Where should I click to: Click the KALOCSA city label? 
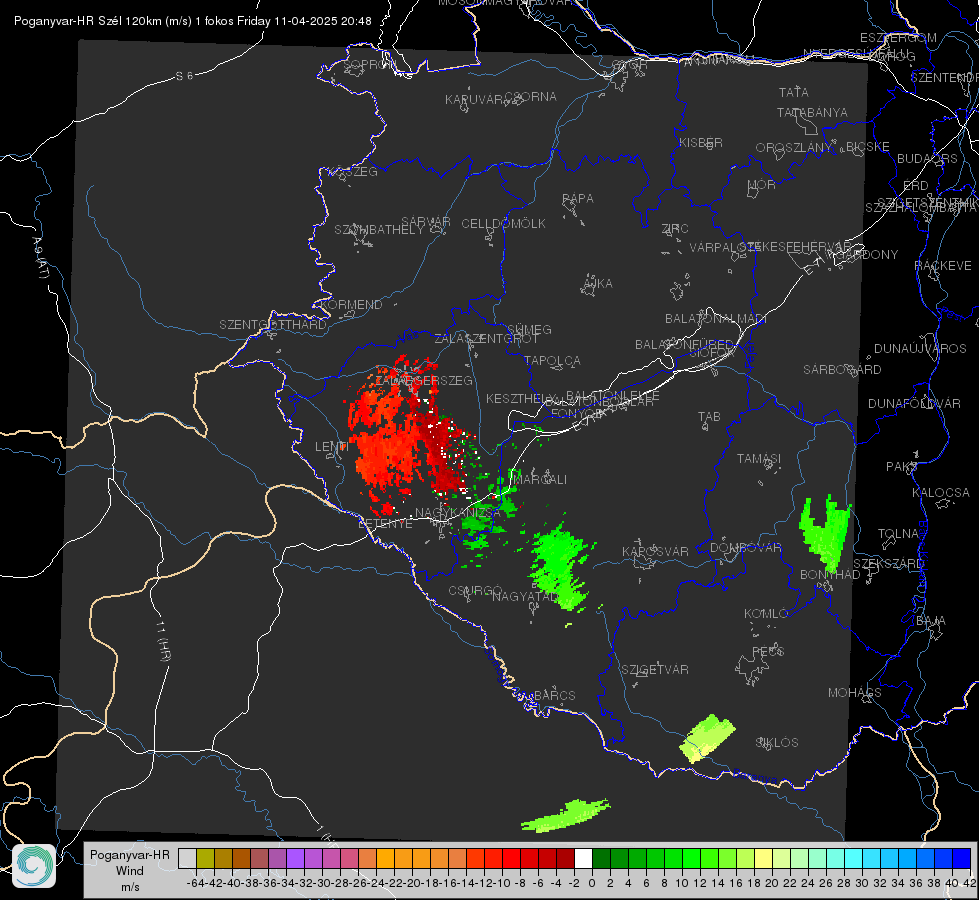click(x=940, y=492)
